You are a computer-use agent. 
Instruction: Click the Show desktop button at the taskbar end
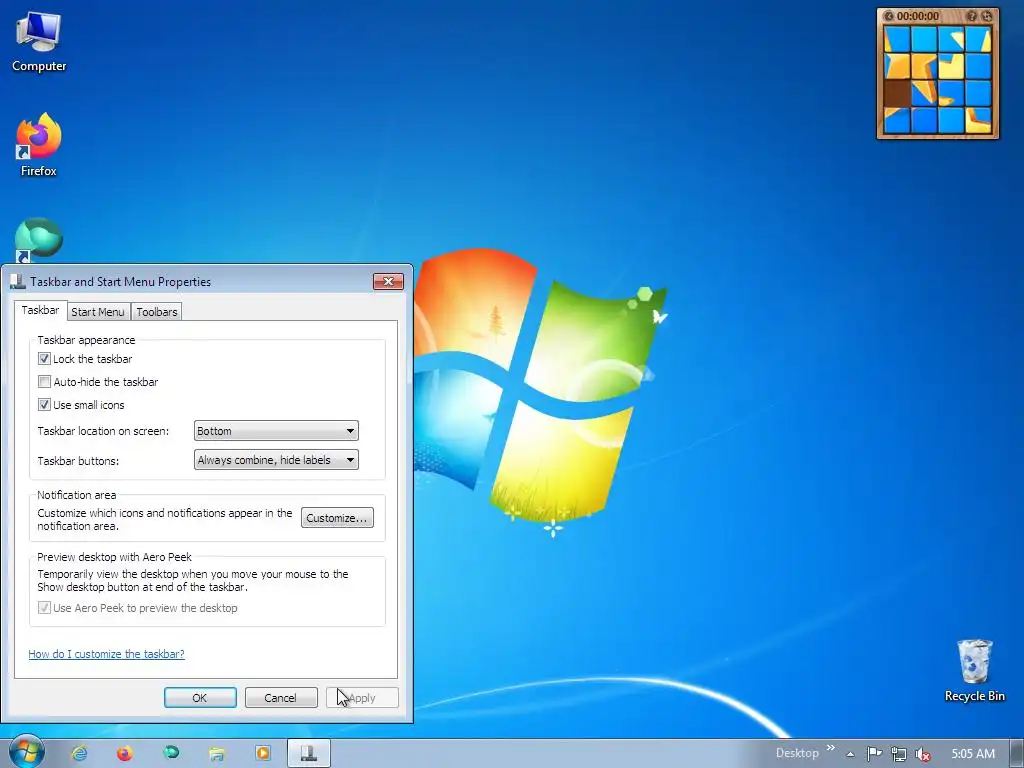click(1017, 754)
